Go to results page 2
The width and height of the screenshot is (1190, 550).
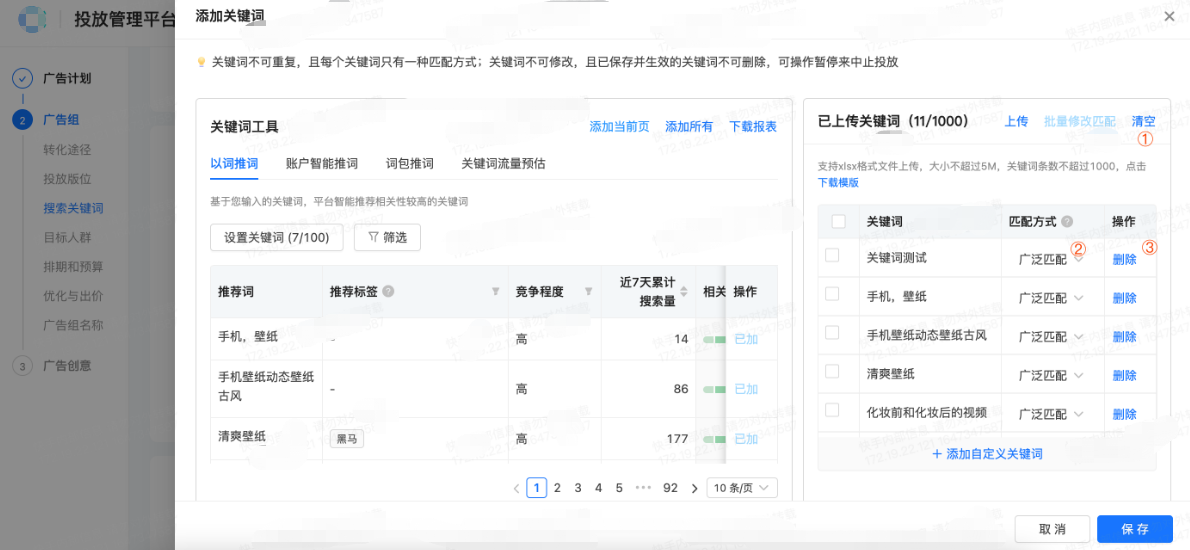point(557,488)
